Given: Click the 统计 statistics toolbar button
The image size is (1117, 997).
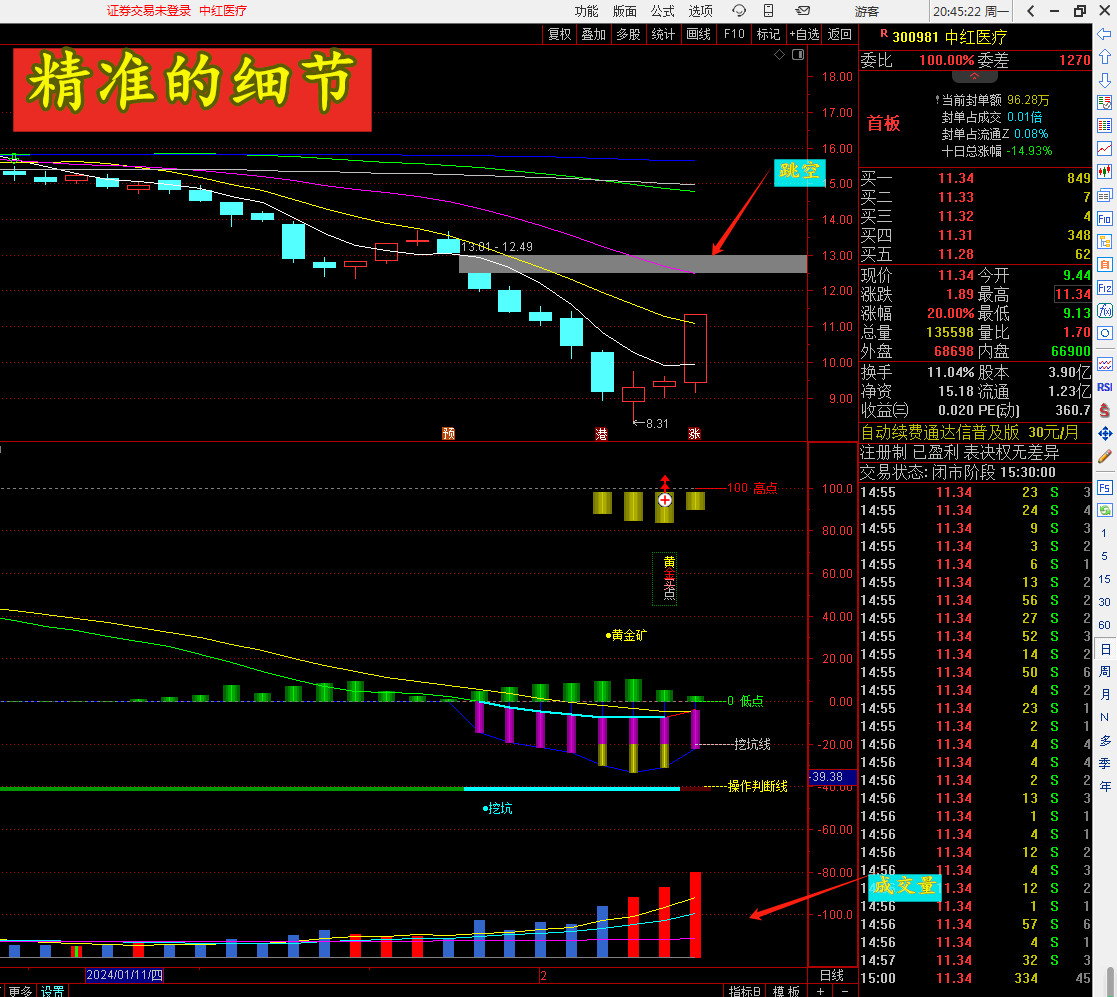Looking at the screenshot, I should click(x=663, y=34).
